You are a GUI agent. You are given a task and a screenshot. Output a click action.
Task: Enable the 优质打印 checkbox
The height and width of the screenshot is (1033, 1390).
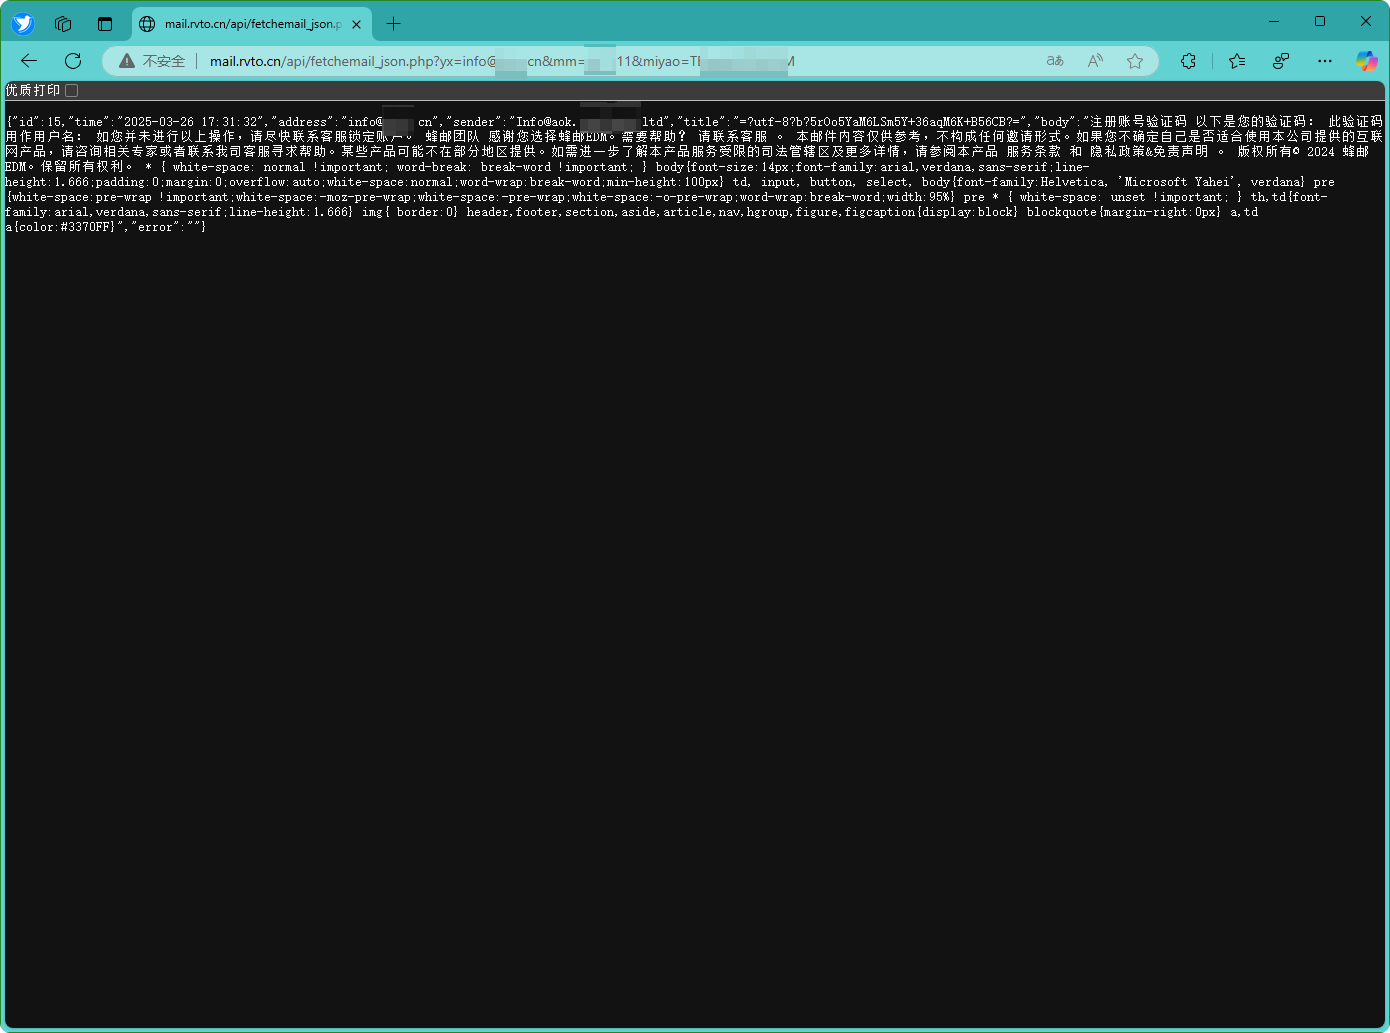[72, 91]
